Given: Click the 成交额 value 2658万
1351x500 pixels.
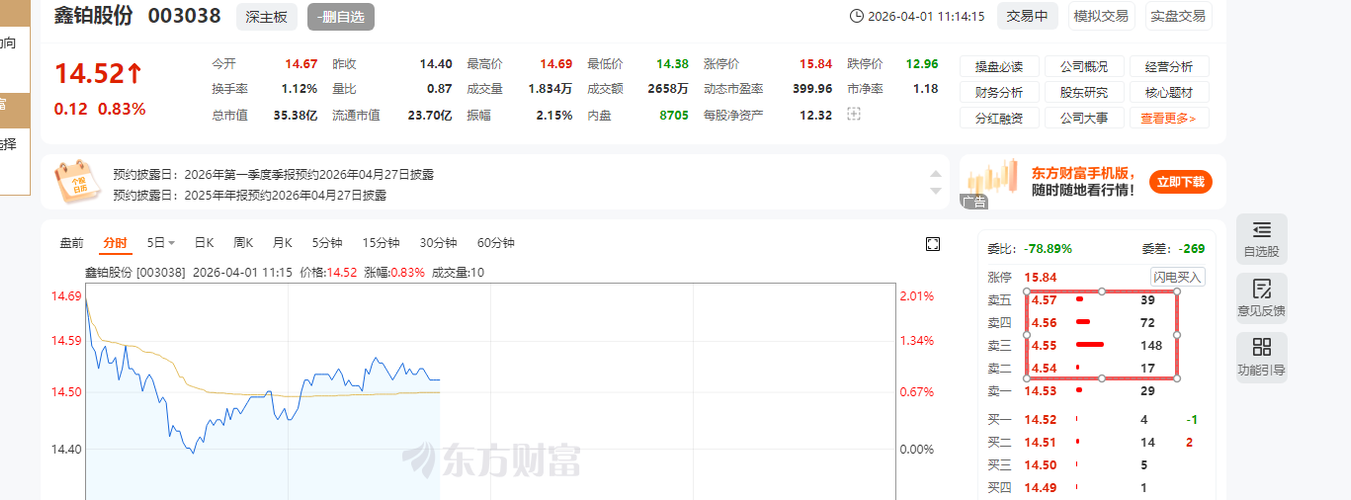Looking at the screenshot, I should point(667,89).
